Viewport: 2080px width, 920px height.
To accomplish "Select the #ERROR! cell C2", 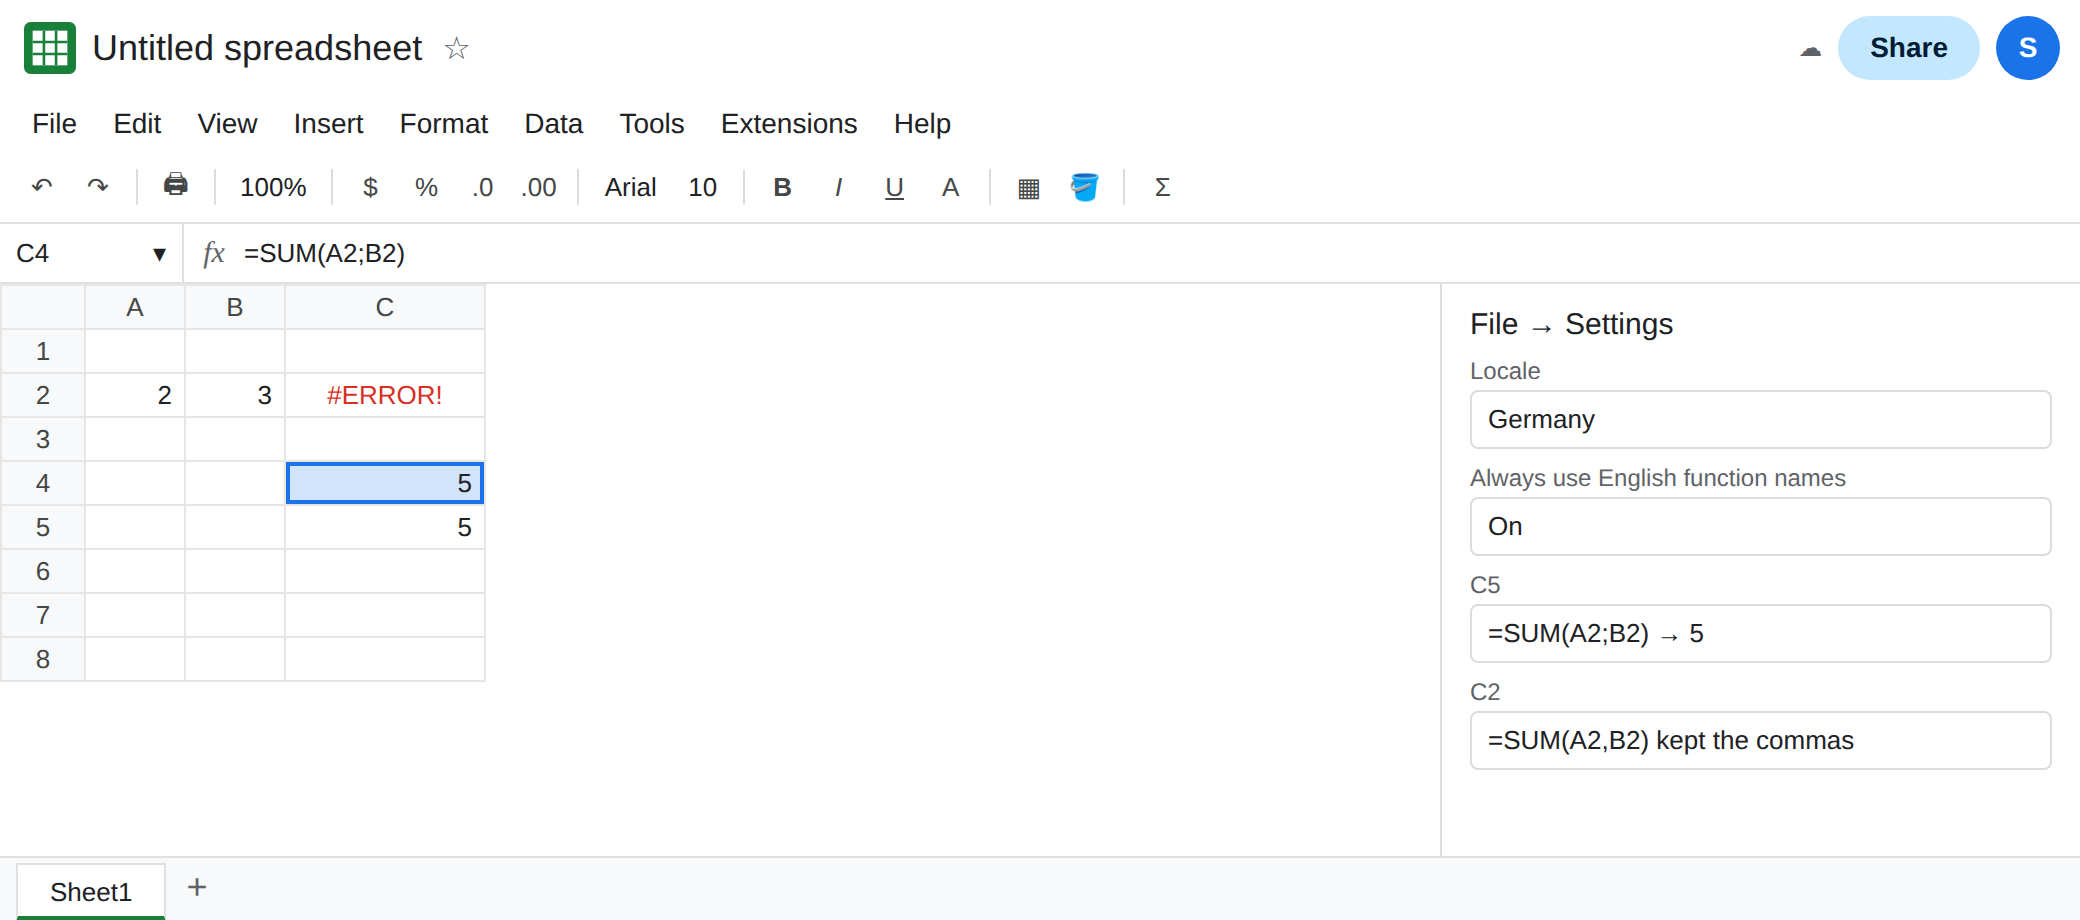I will click(x=385, y=395).
